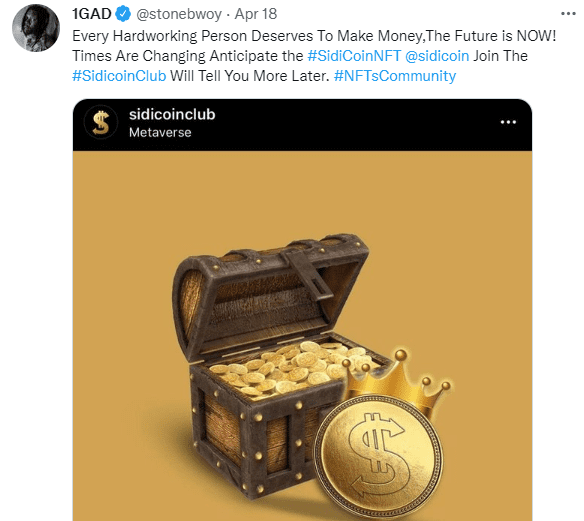Image resolution: width=584 pixels, height=521 pixels.
Task: Open tweet more options menu
Action: click(x=568, y=14)
